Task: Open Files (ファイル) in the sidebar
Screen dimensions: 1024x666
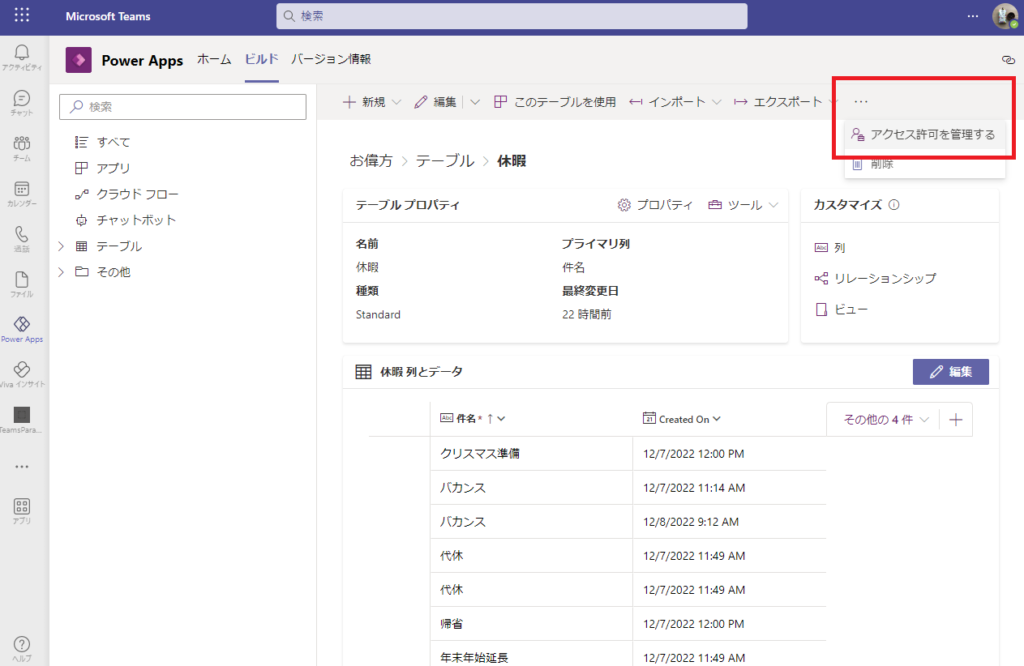Action: click(x=22, y=285)
